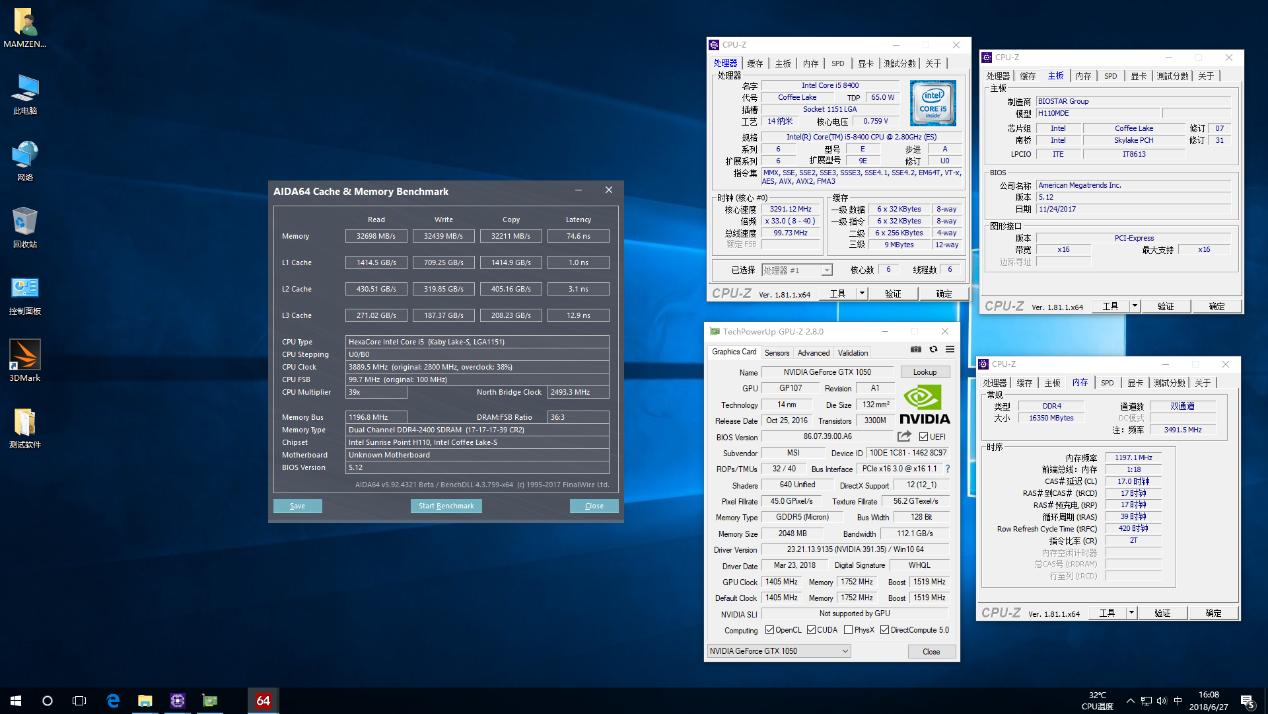Toggle the UEFI checkbox in GPU-Z

pos(923,437)
